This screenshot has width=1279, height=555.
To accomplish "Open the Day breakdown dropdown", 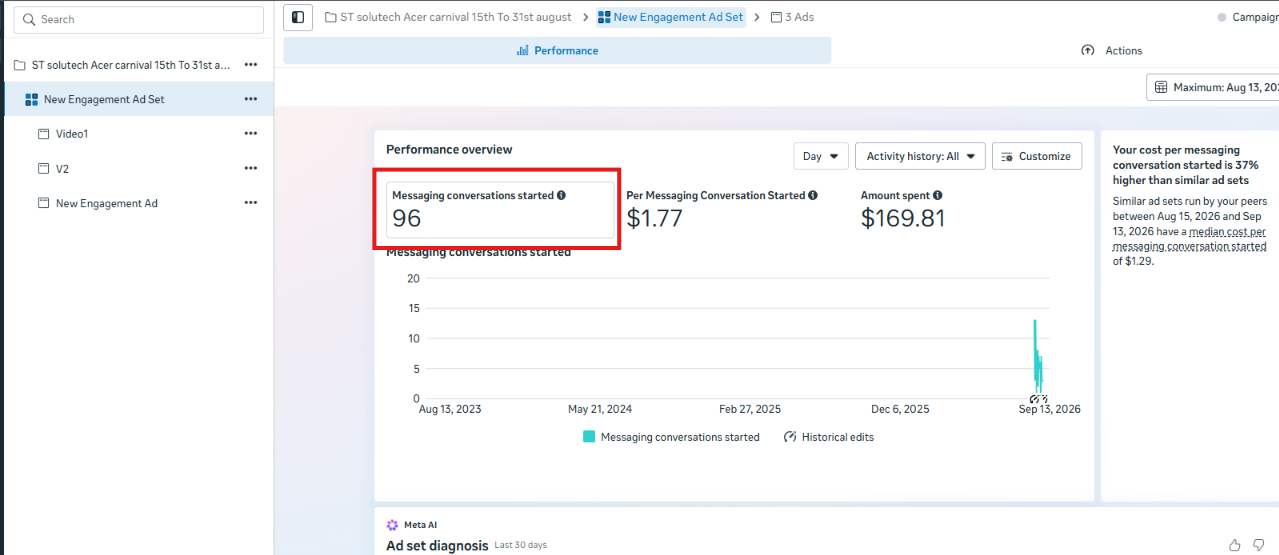I will [x=821, y=156].
